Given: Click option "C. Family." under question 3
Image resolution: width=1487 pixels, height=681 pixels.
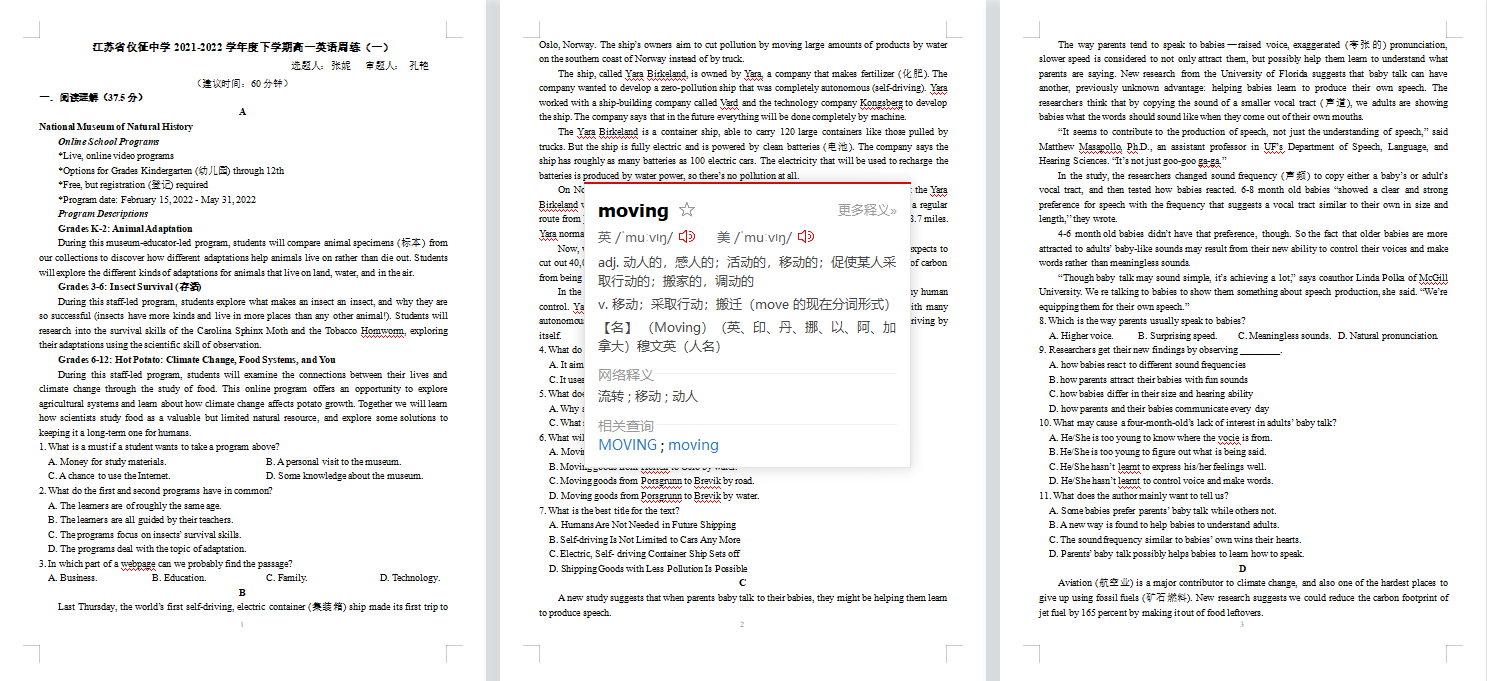Looking at the screenshot, I should pyautogui.click(x=287, y=577).
